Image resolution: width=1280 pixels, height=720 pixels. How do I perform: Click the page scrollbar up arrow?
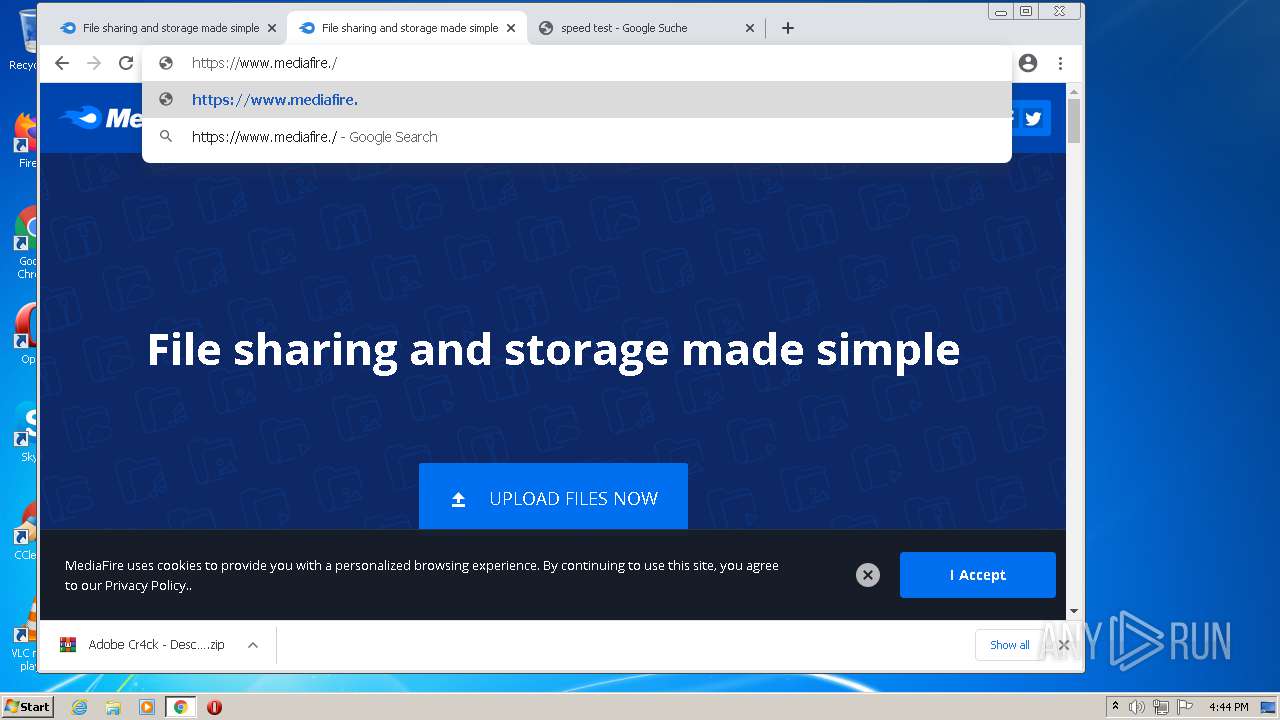[x=1074, y=92]
